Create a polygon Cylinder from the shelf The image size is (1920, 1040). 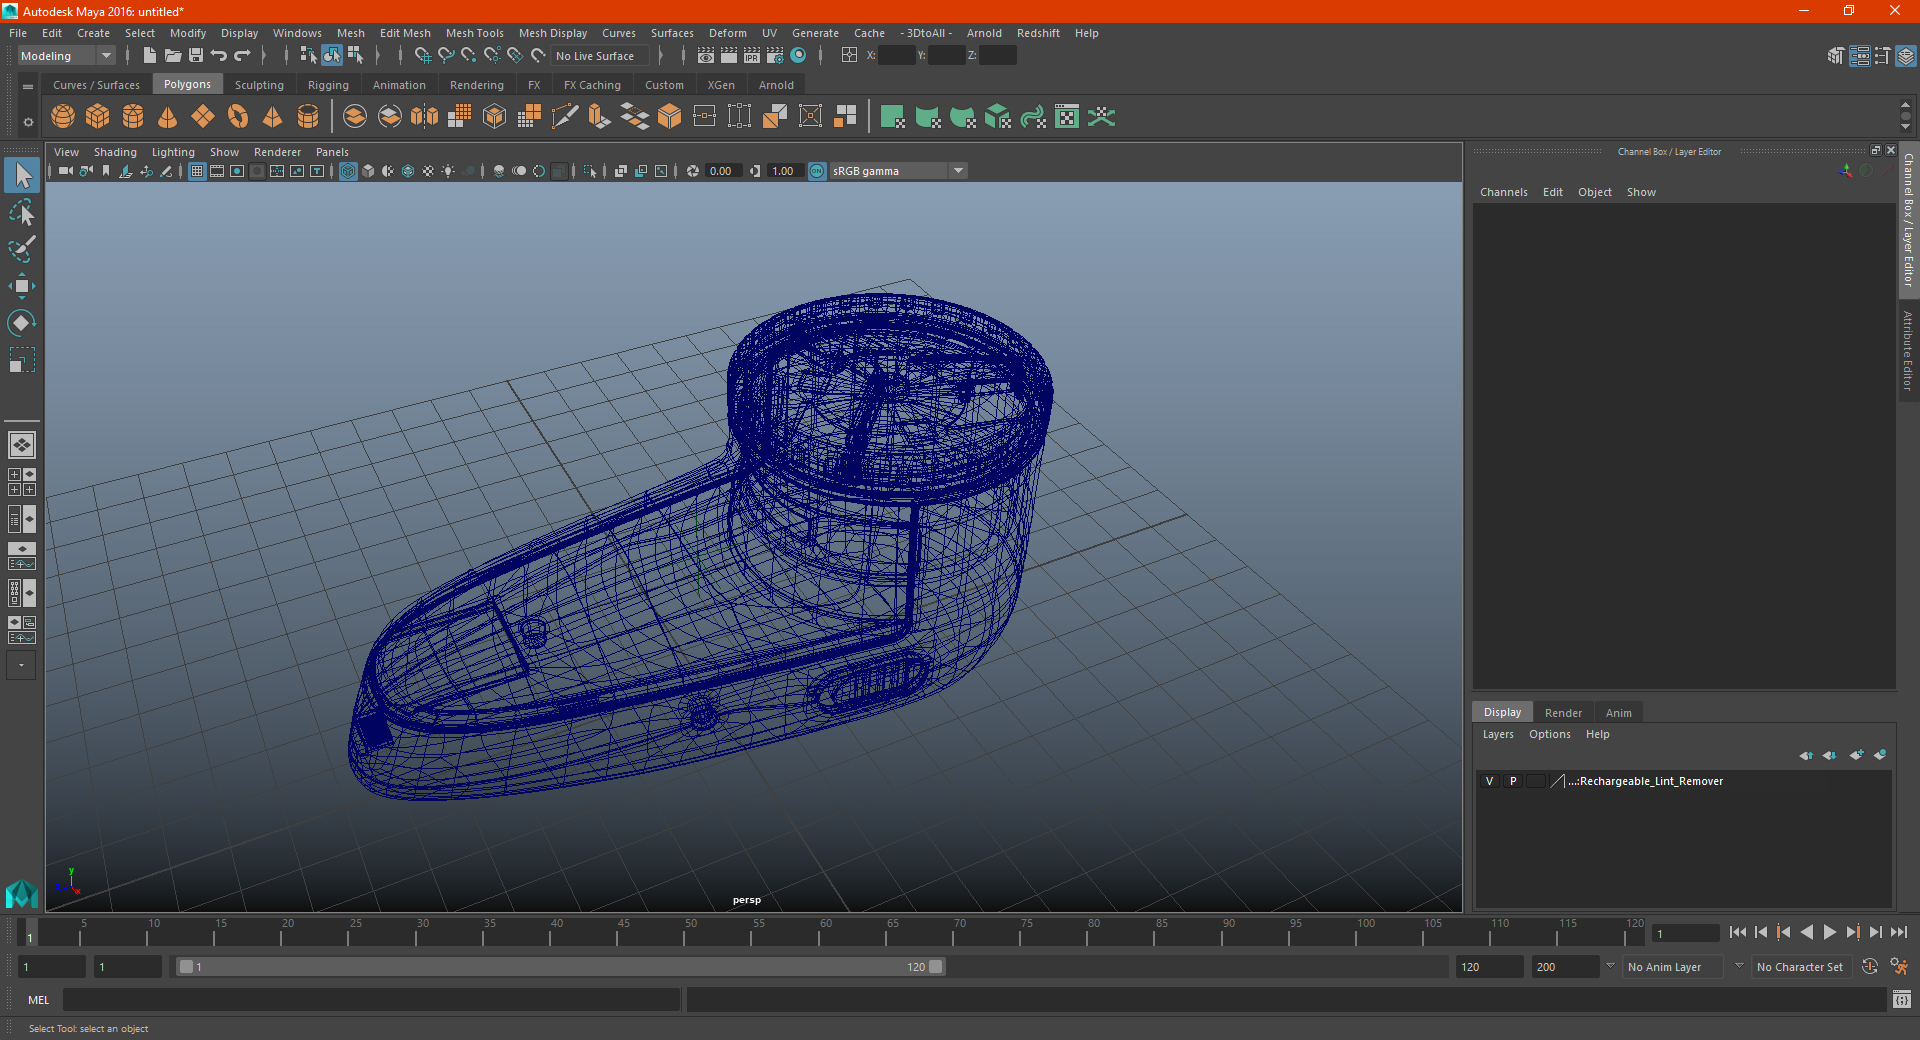click(x=133, y=117)
